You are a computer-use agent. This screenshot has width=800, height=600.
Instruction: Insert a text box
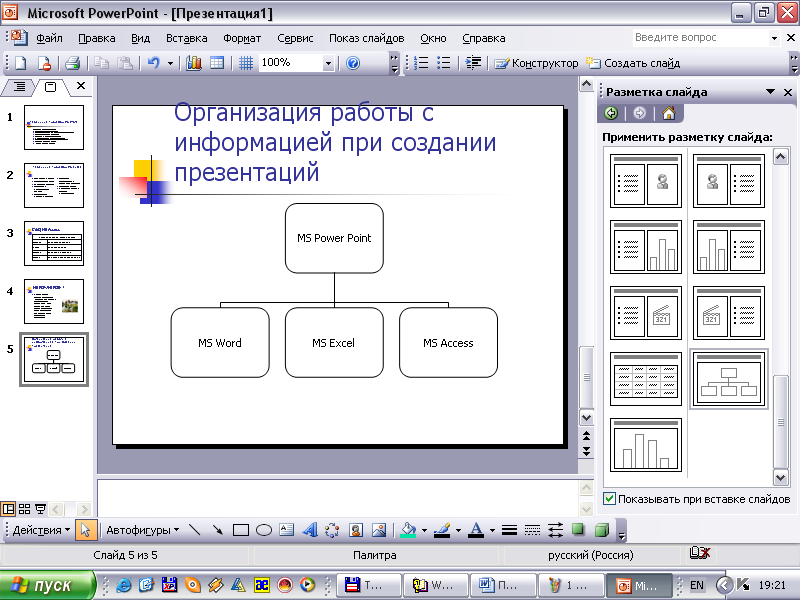tap(287, 530)
